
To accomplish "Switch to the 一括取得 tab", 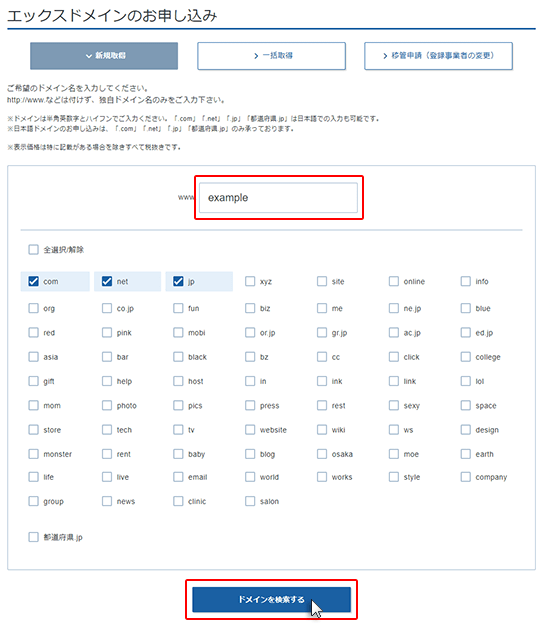I will (271, 56).
